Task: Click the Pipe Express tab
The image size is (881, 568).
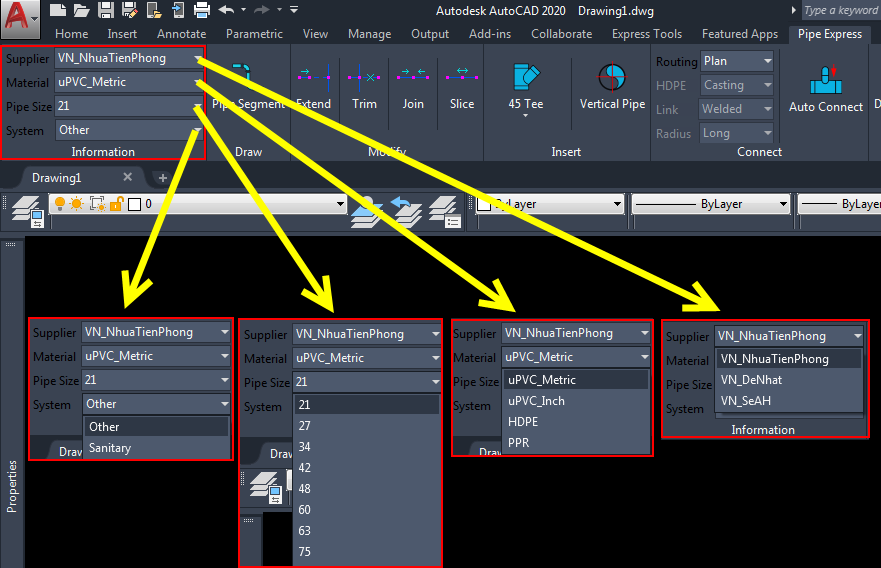Action: (829, 34)
